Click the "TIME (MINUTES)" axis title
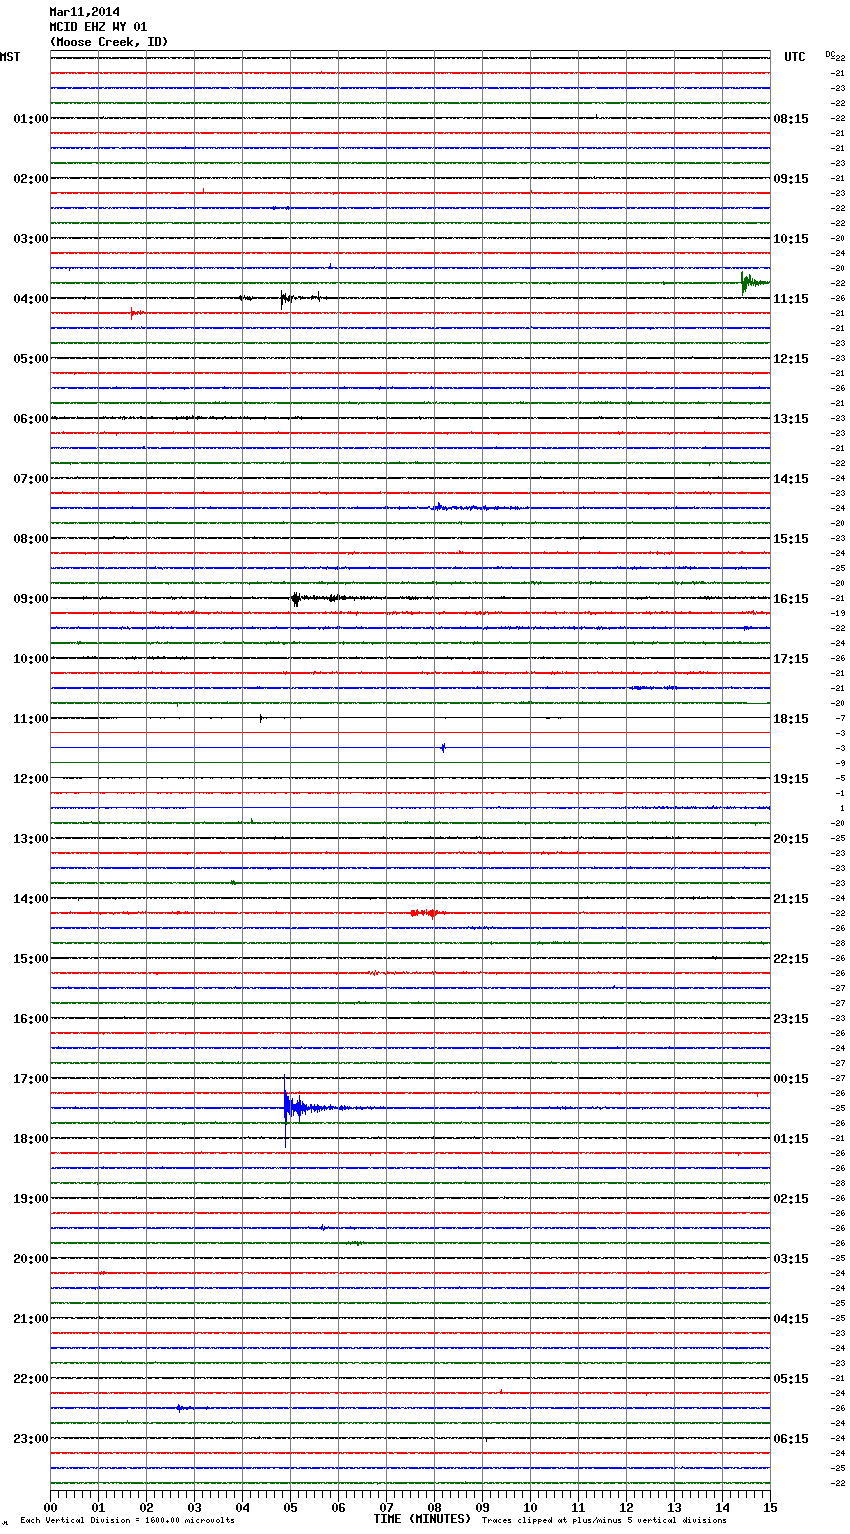Screen dimensions: 850x1534 [x=422, y=1519]
